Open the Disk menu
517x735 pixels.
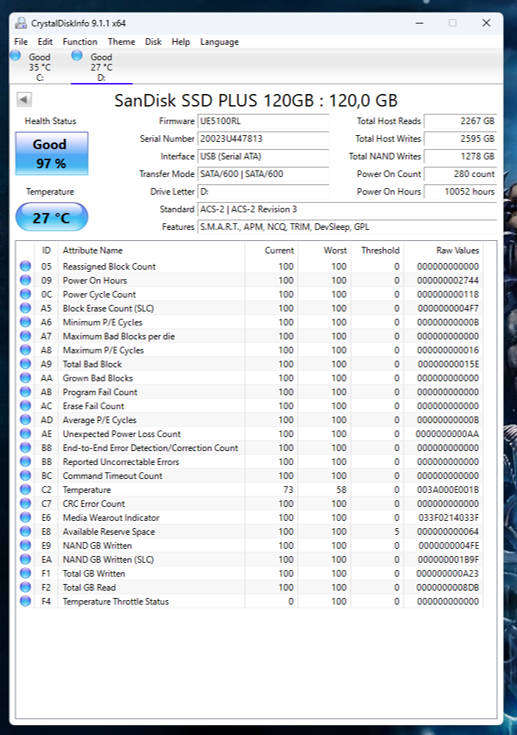pos(153,42)
